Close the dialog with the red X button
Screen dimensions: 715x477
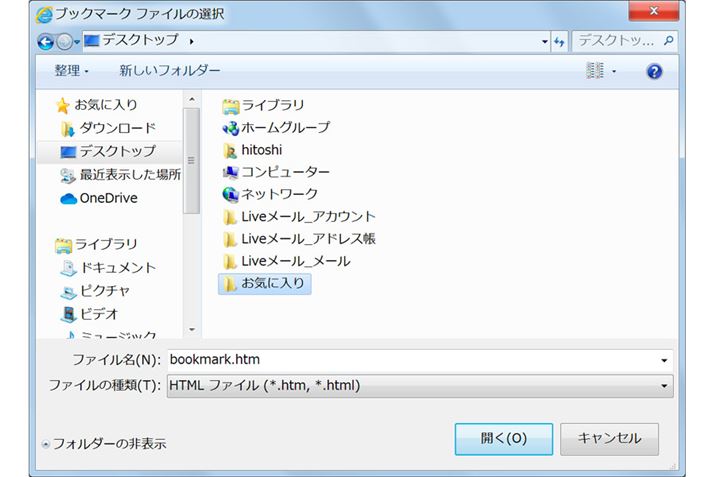[x=653, y=10]
